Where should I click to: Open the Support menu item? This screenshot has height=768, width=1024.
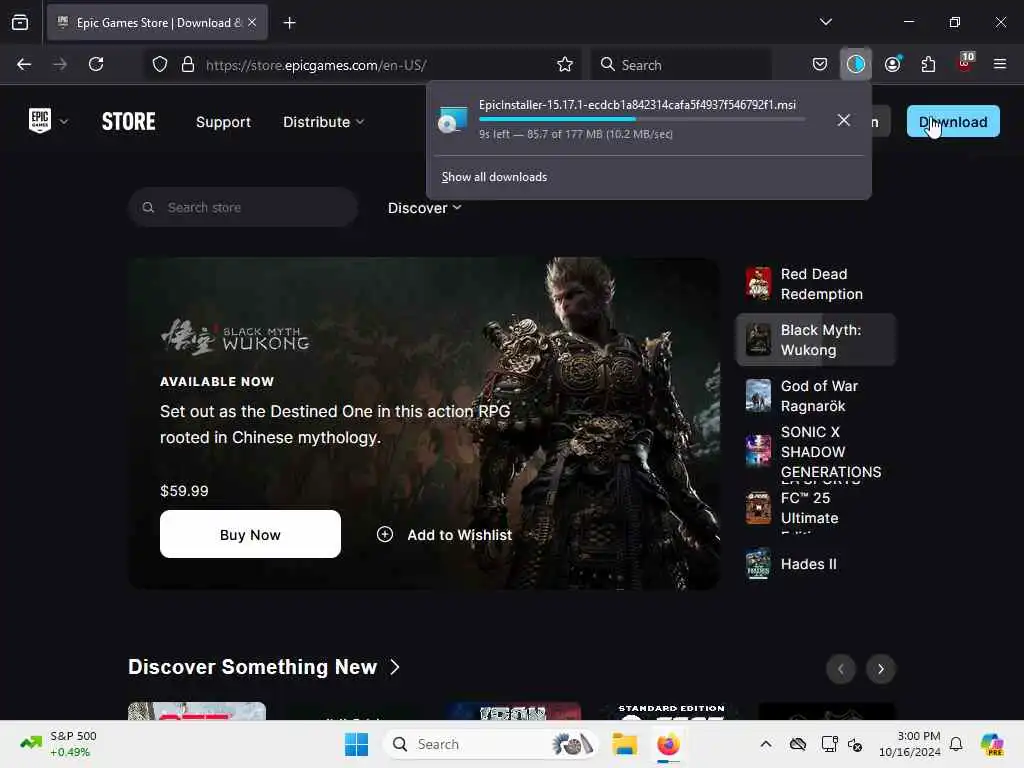coord(223,122)
